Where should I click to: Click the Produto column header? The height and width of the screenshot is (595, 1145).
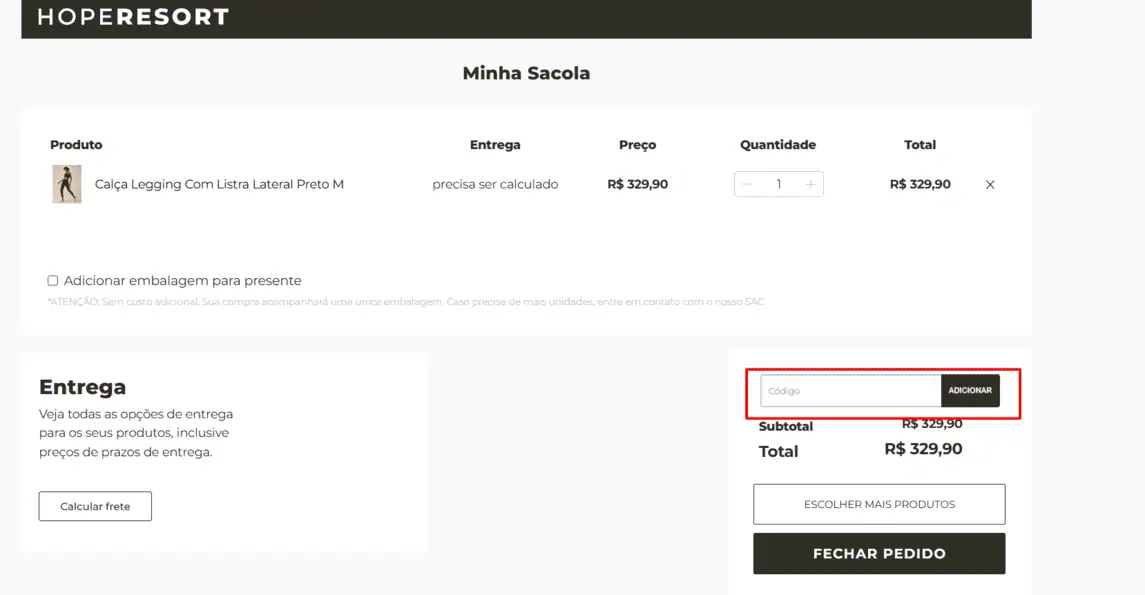[x=76, y=145]
